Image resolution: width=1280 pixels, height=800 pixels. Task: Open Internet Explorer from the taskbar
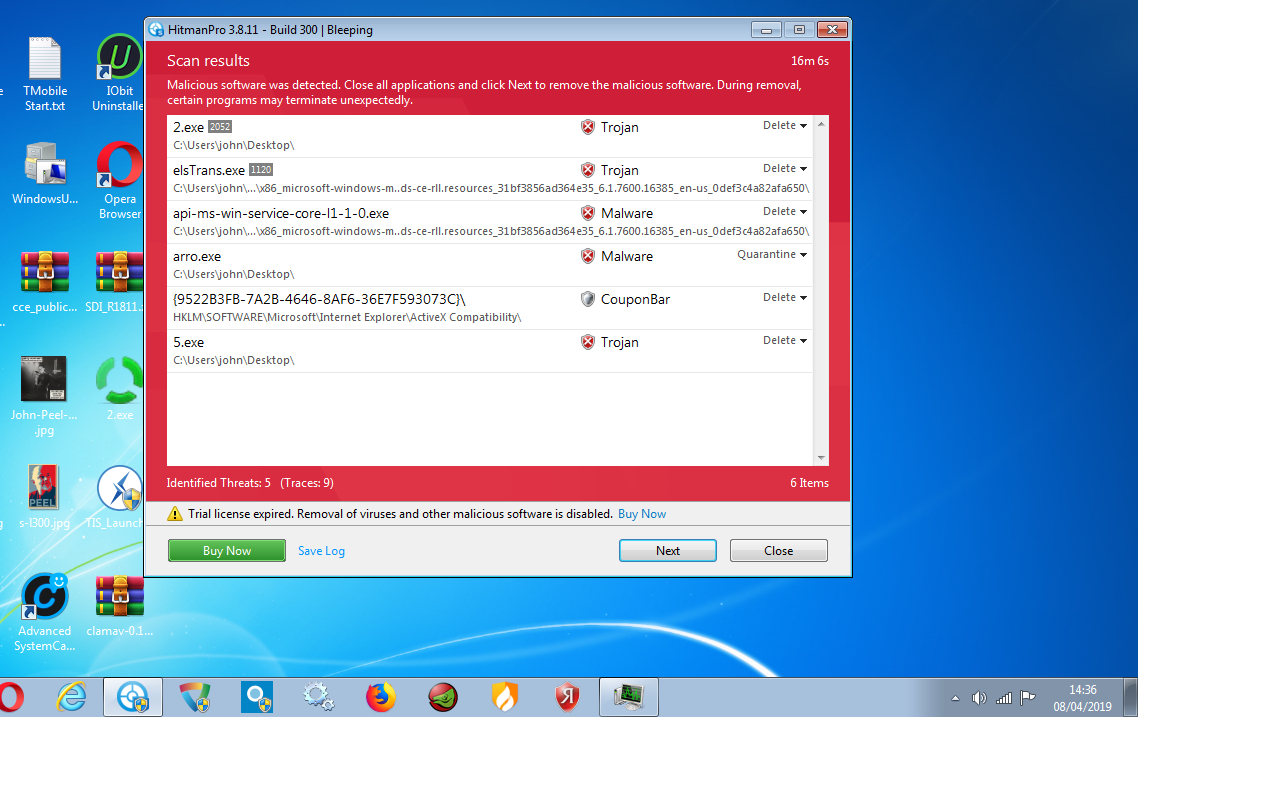click(x=71, y=697)
